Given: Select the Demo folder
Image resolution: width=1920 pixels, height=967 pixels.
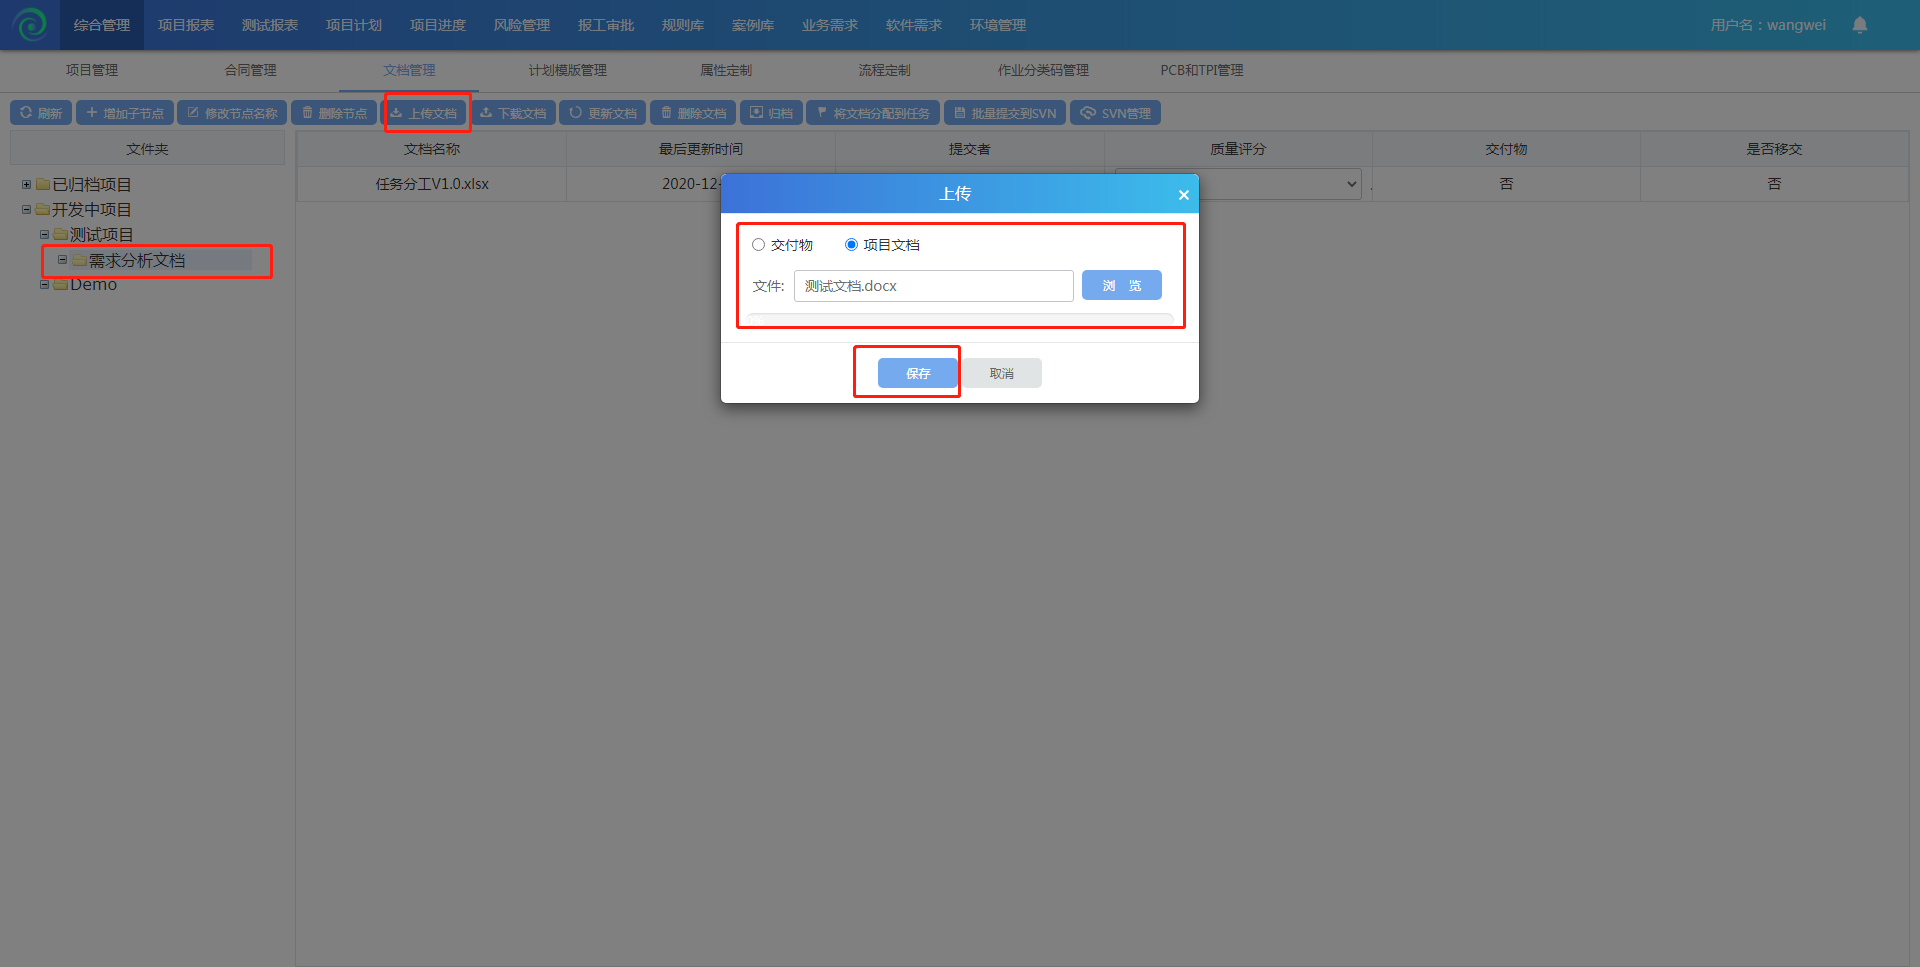Looking at the screenshot, I should coord(93,285).
